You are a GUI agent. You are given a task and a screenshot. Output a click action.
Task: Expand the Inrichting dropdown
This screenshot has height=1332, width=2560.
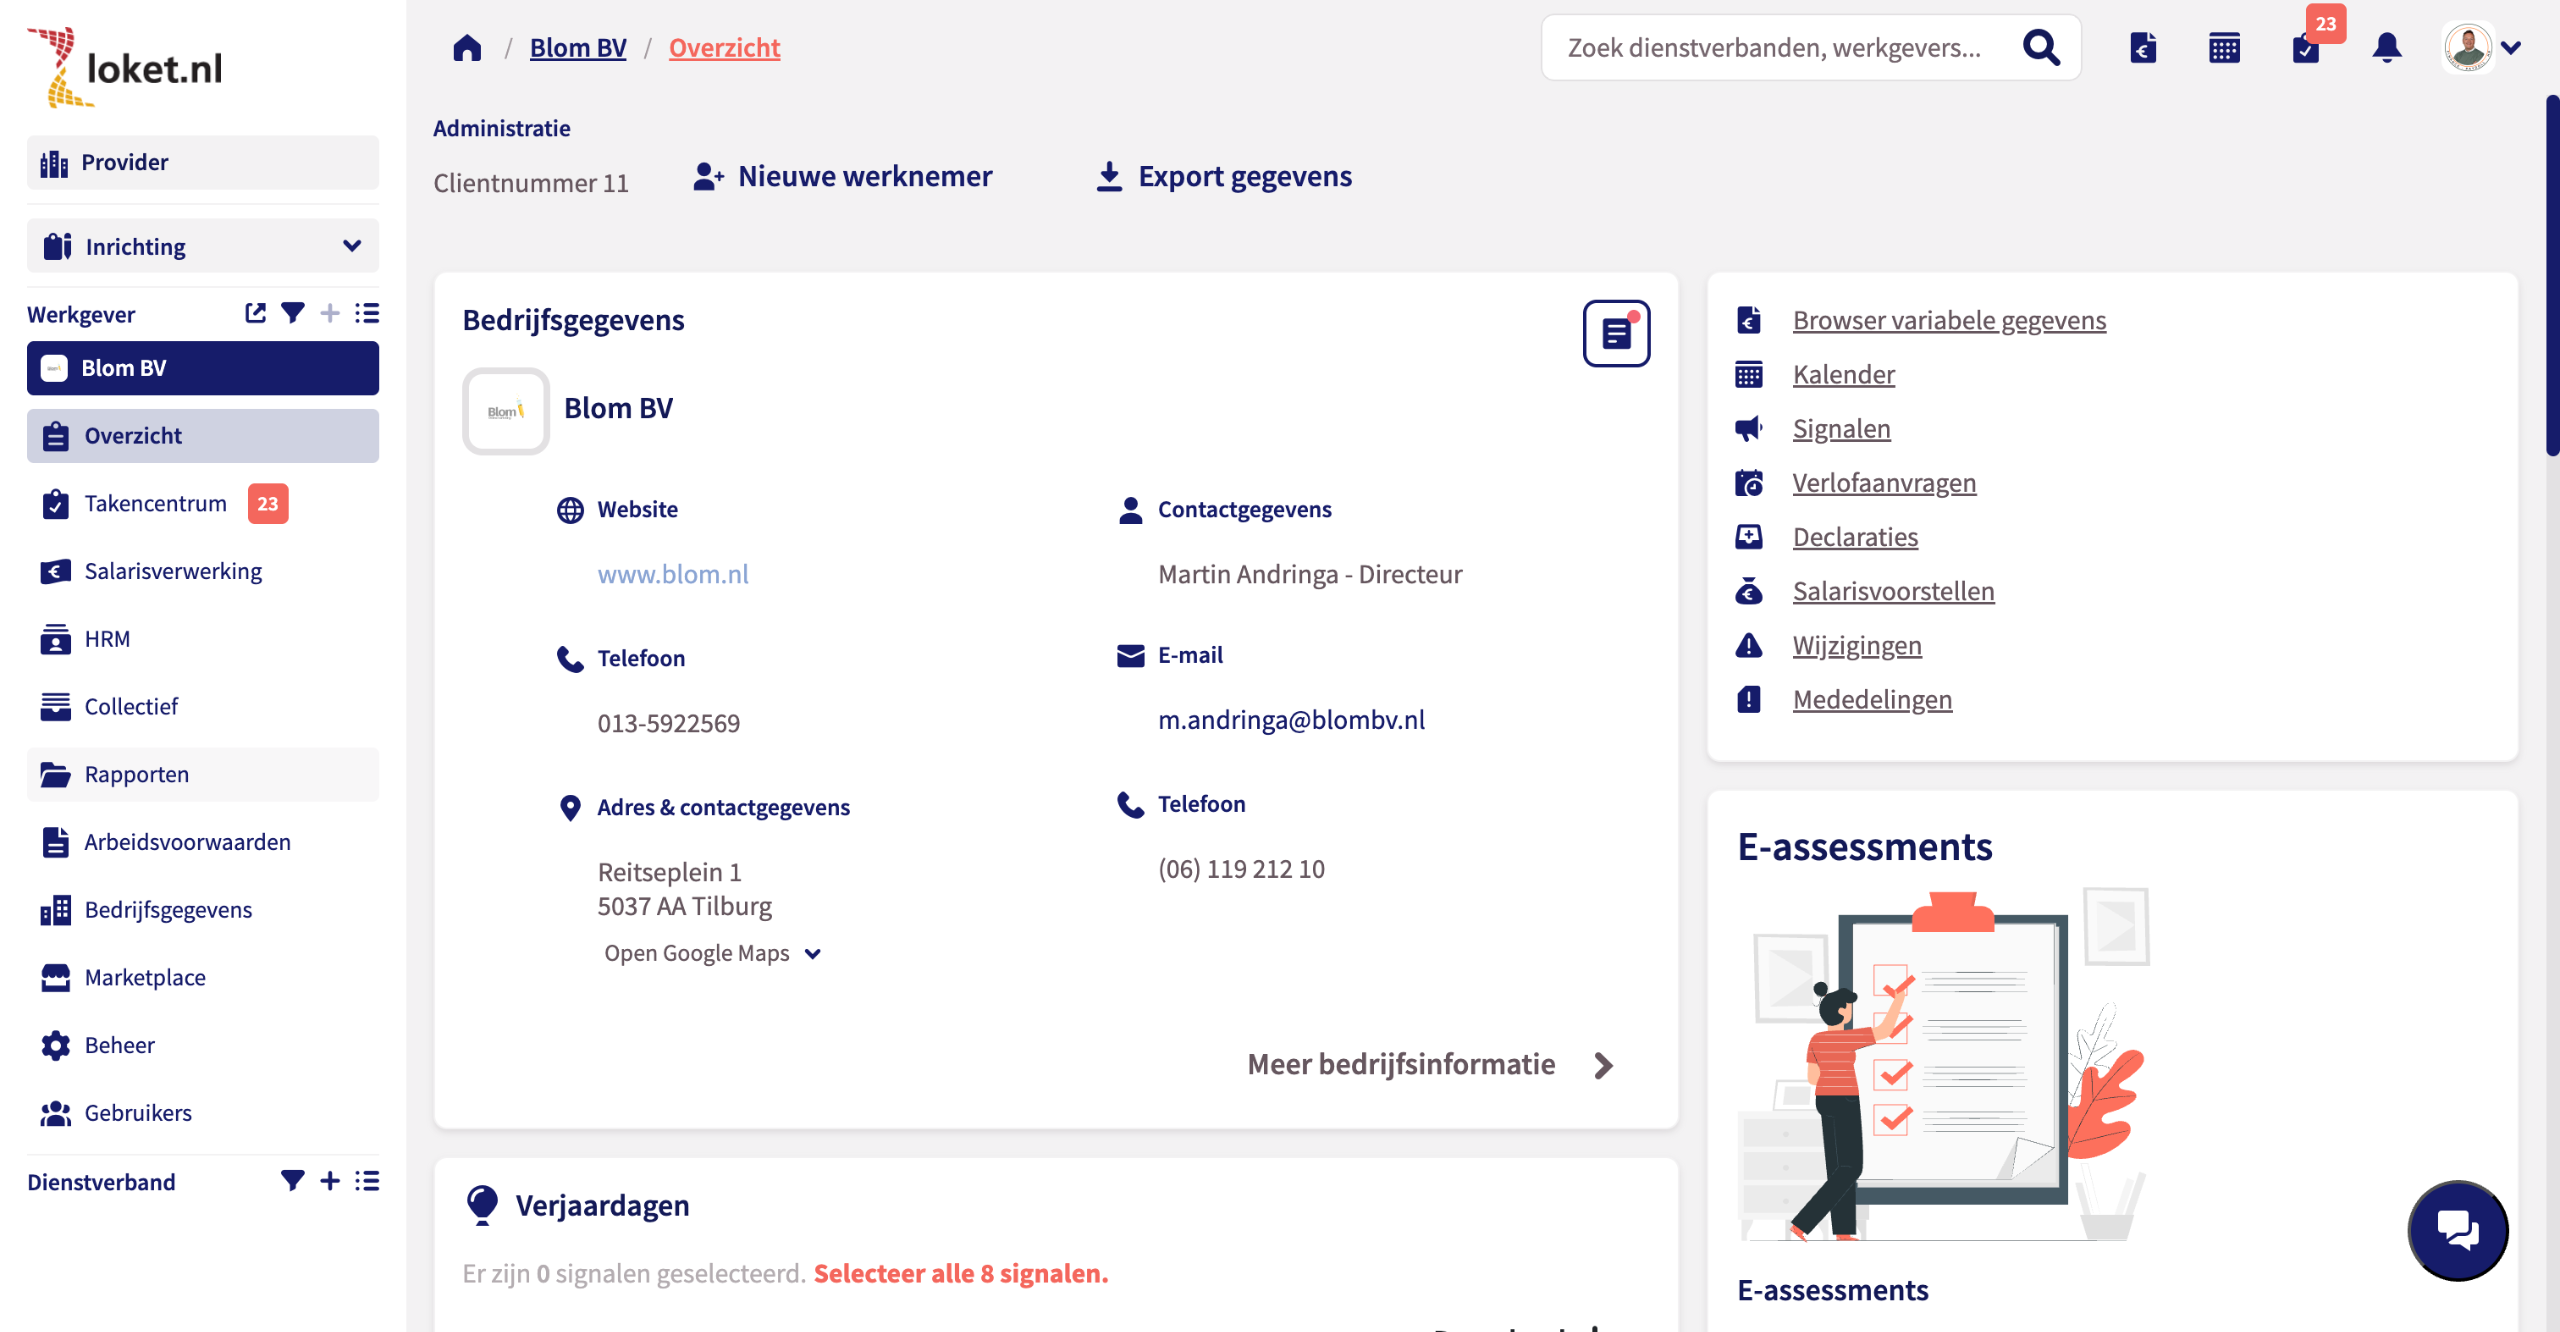(x=351, y=246)
